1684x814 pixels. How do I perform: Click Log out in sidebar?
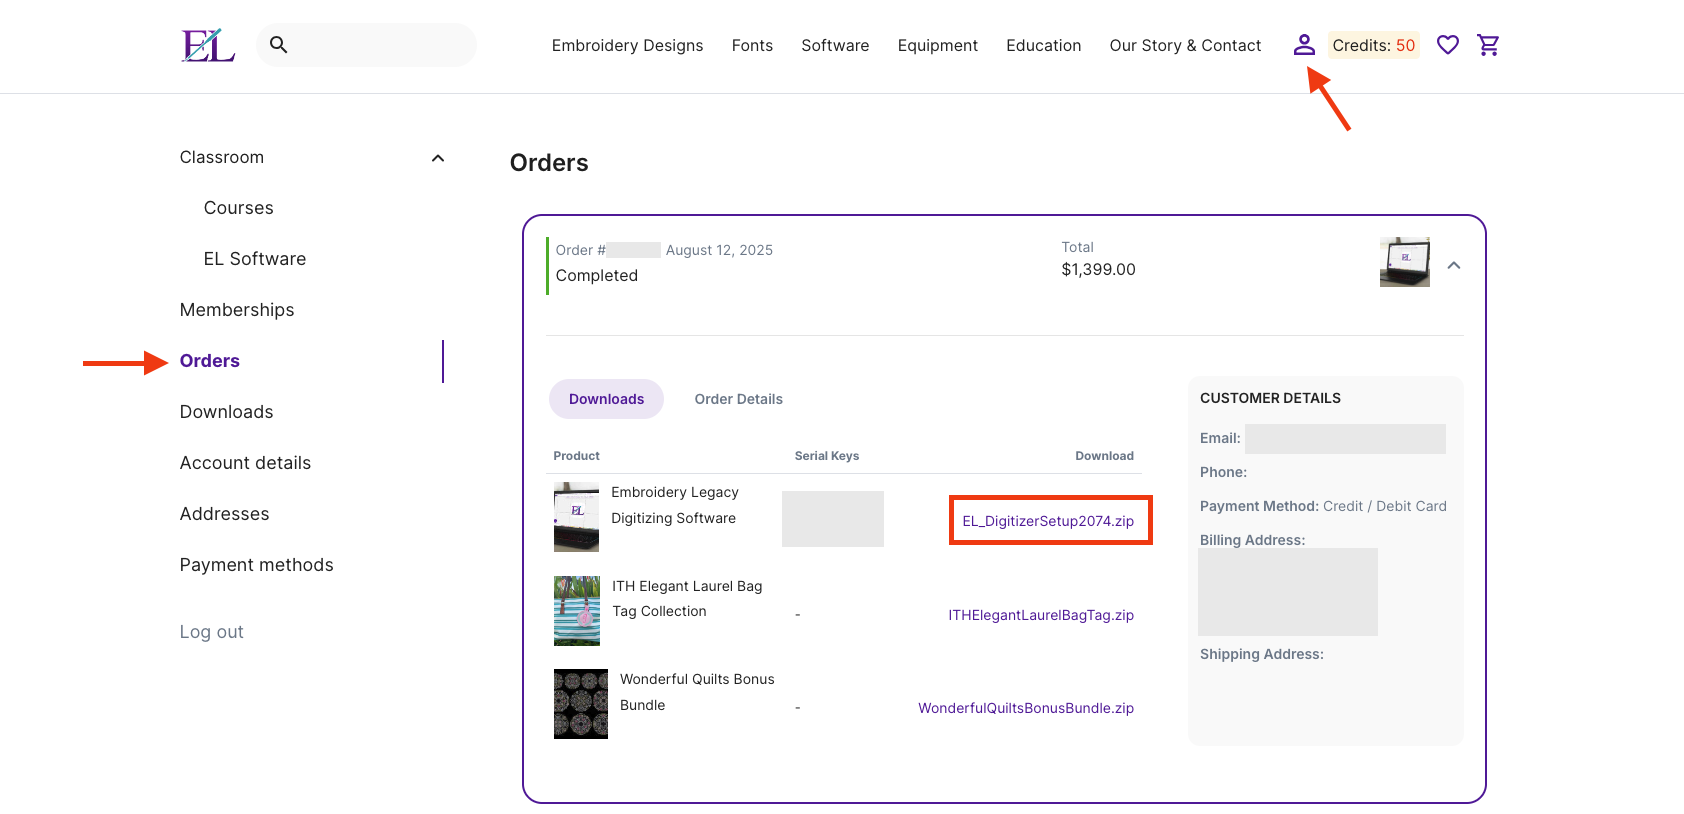[x=212, y=632]
